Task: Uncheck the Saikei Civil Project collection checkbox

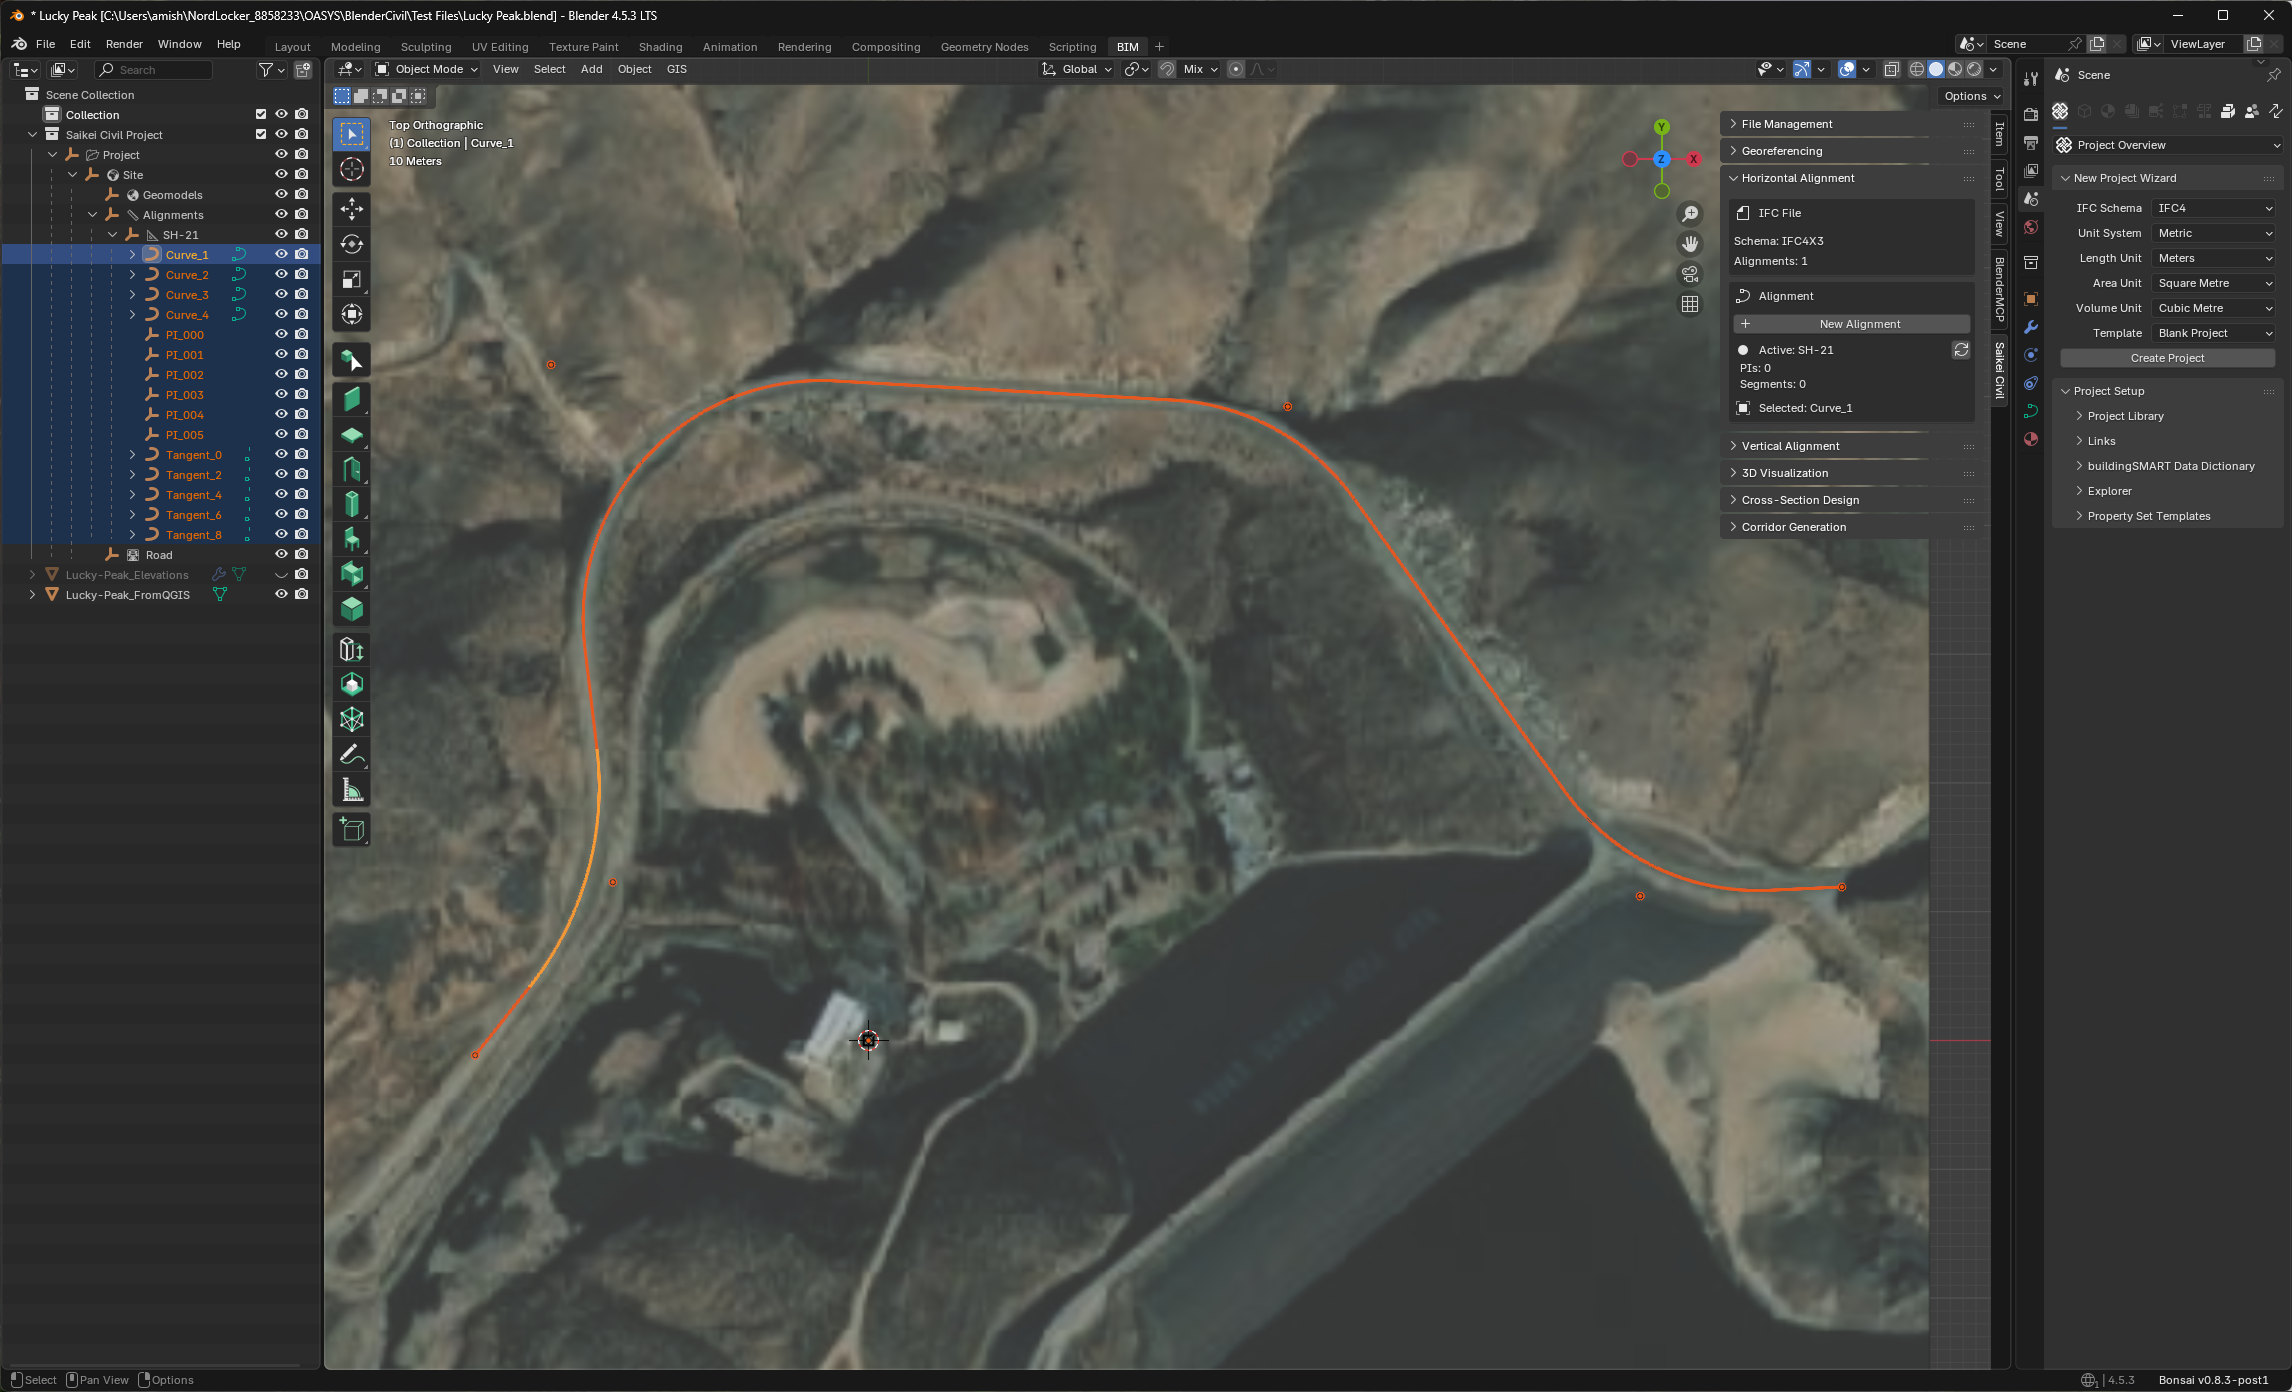Action: (x=261, y=134)
